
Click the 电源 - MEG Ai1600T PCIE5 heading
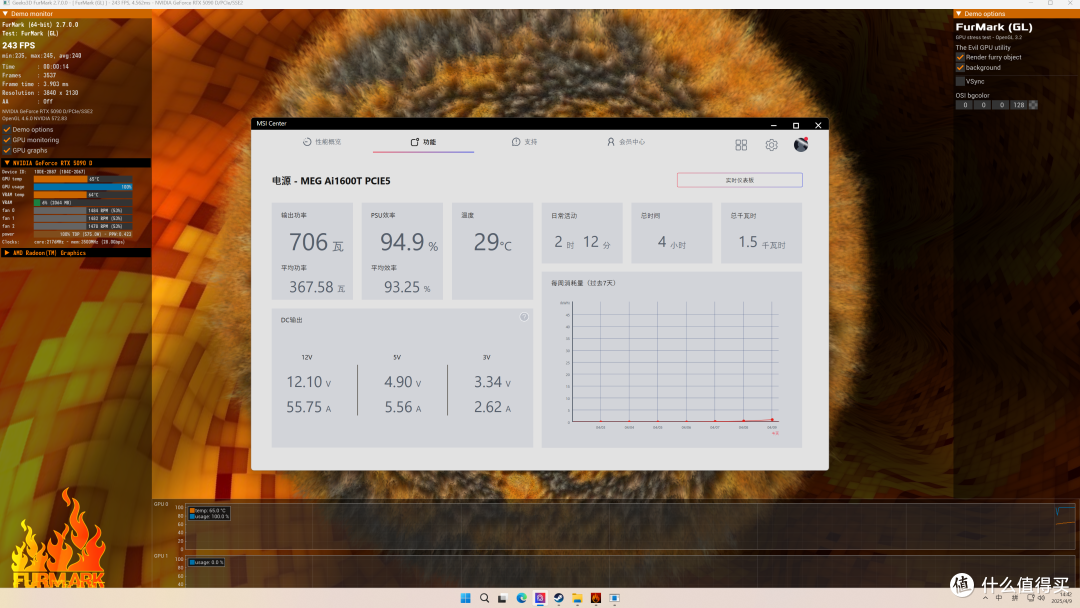point(331,180)
